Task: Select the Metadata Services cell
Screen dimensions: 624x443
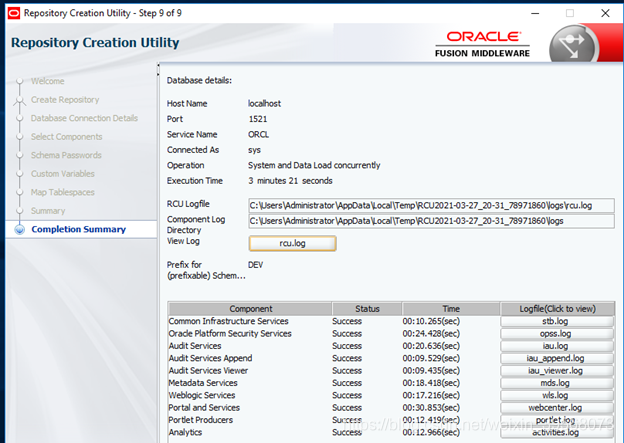Action: click(x=203, y=383)
